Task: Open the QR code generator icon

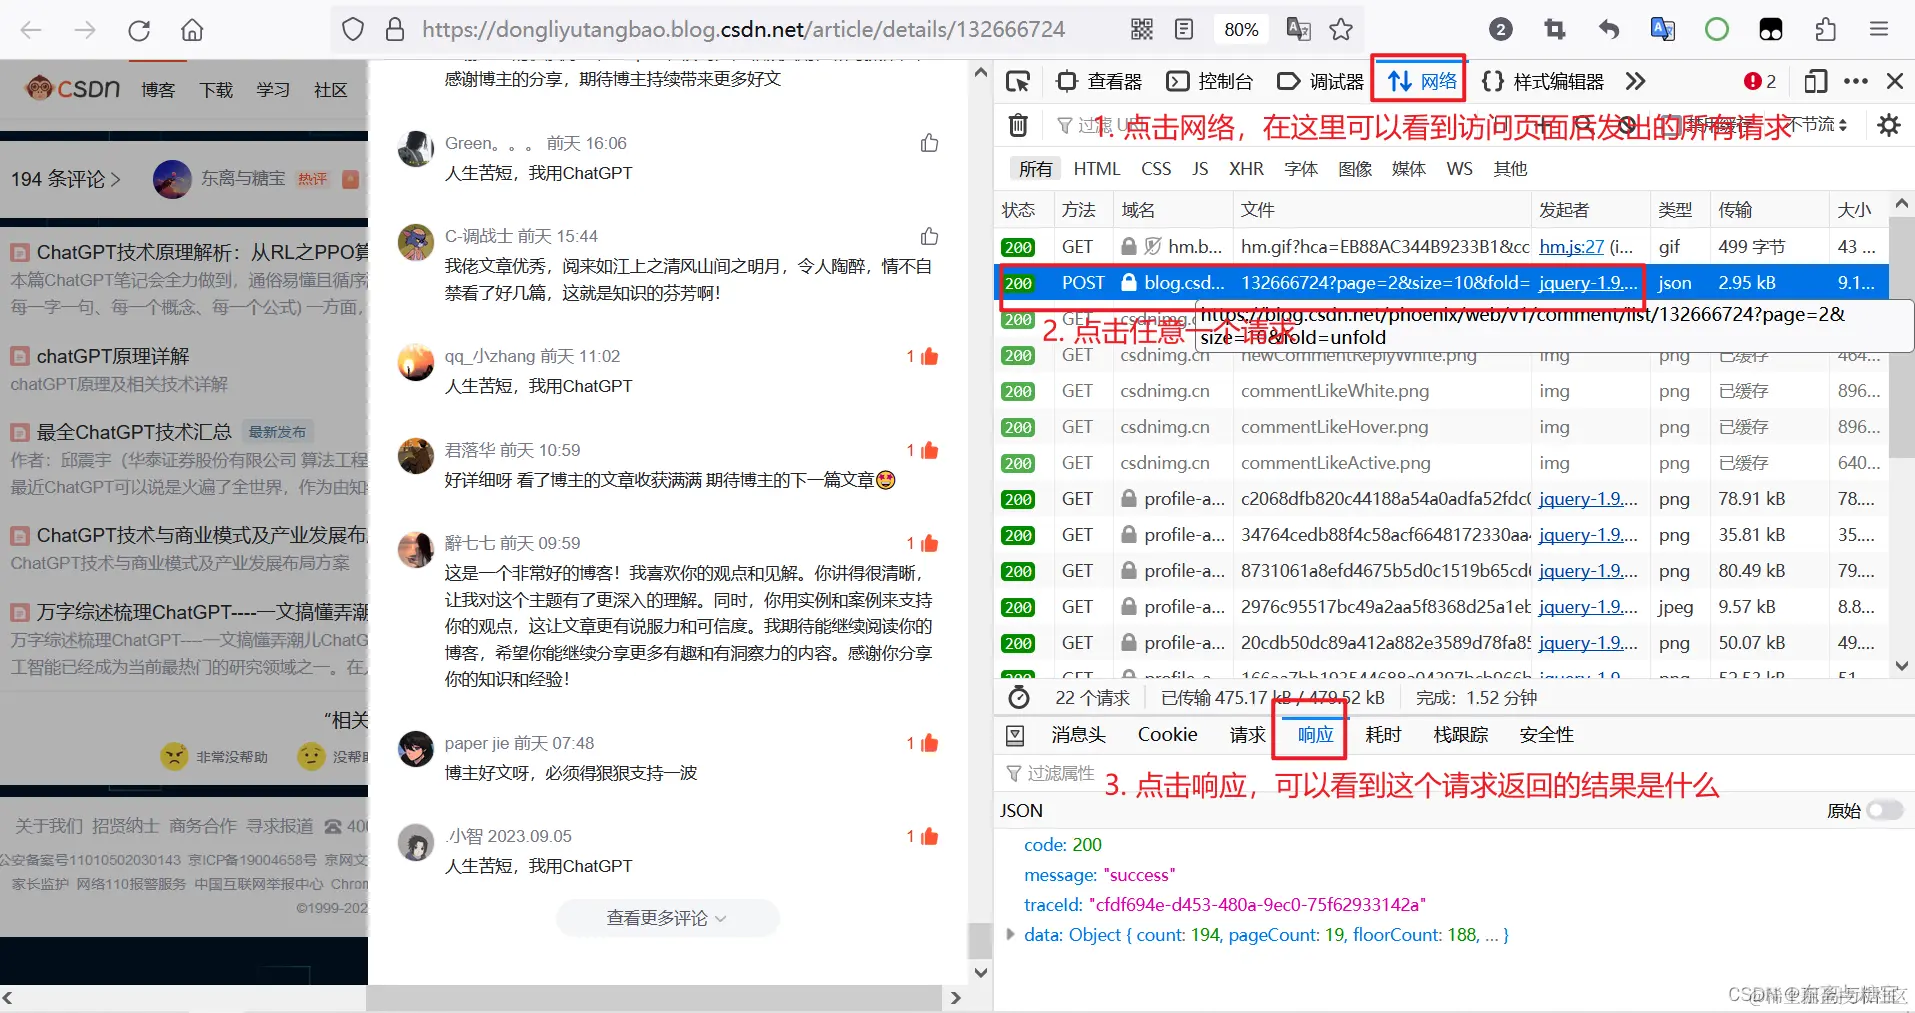Action: point(1142,30)
